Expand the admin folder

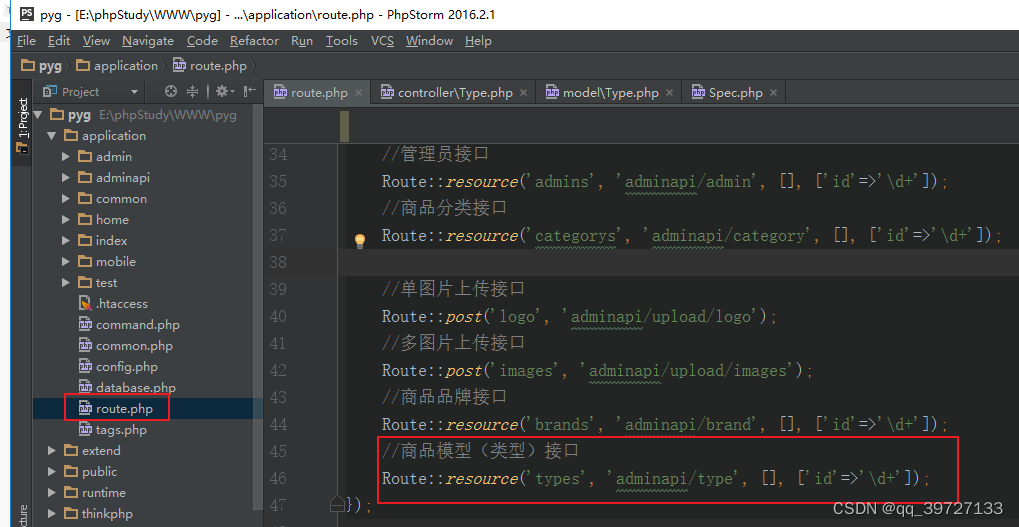coord(66,157)
